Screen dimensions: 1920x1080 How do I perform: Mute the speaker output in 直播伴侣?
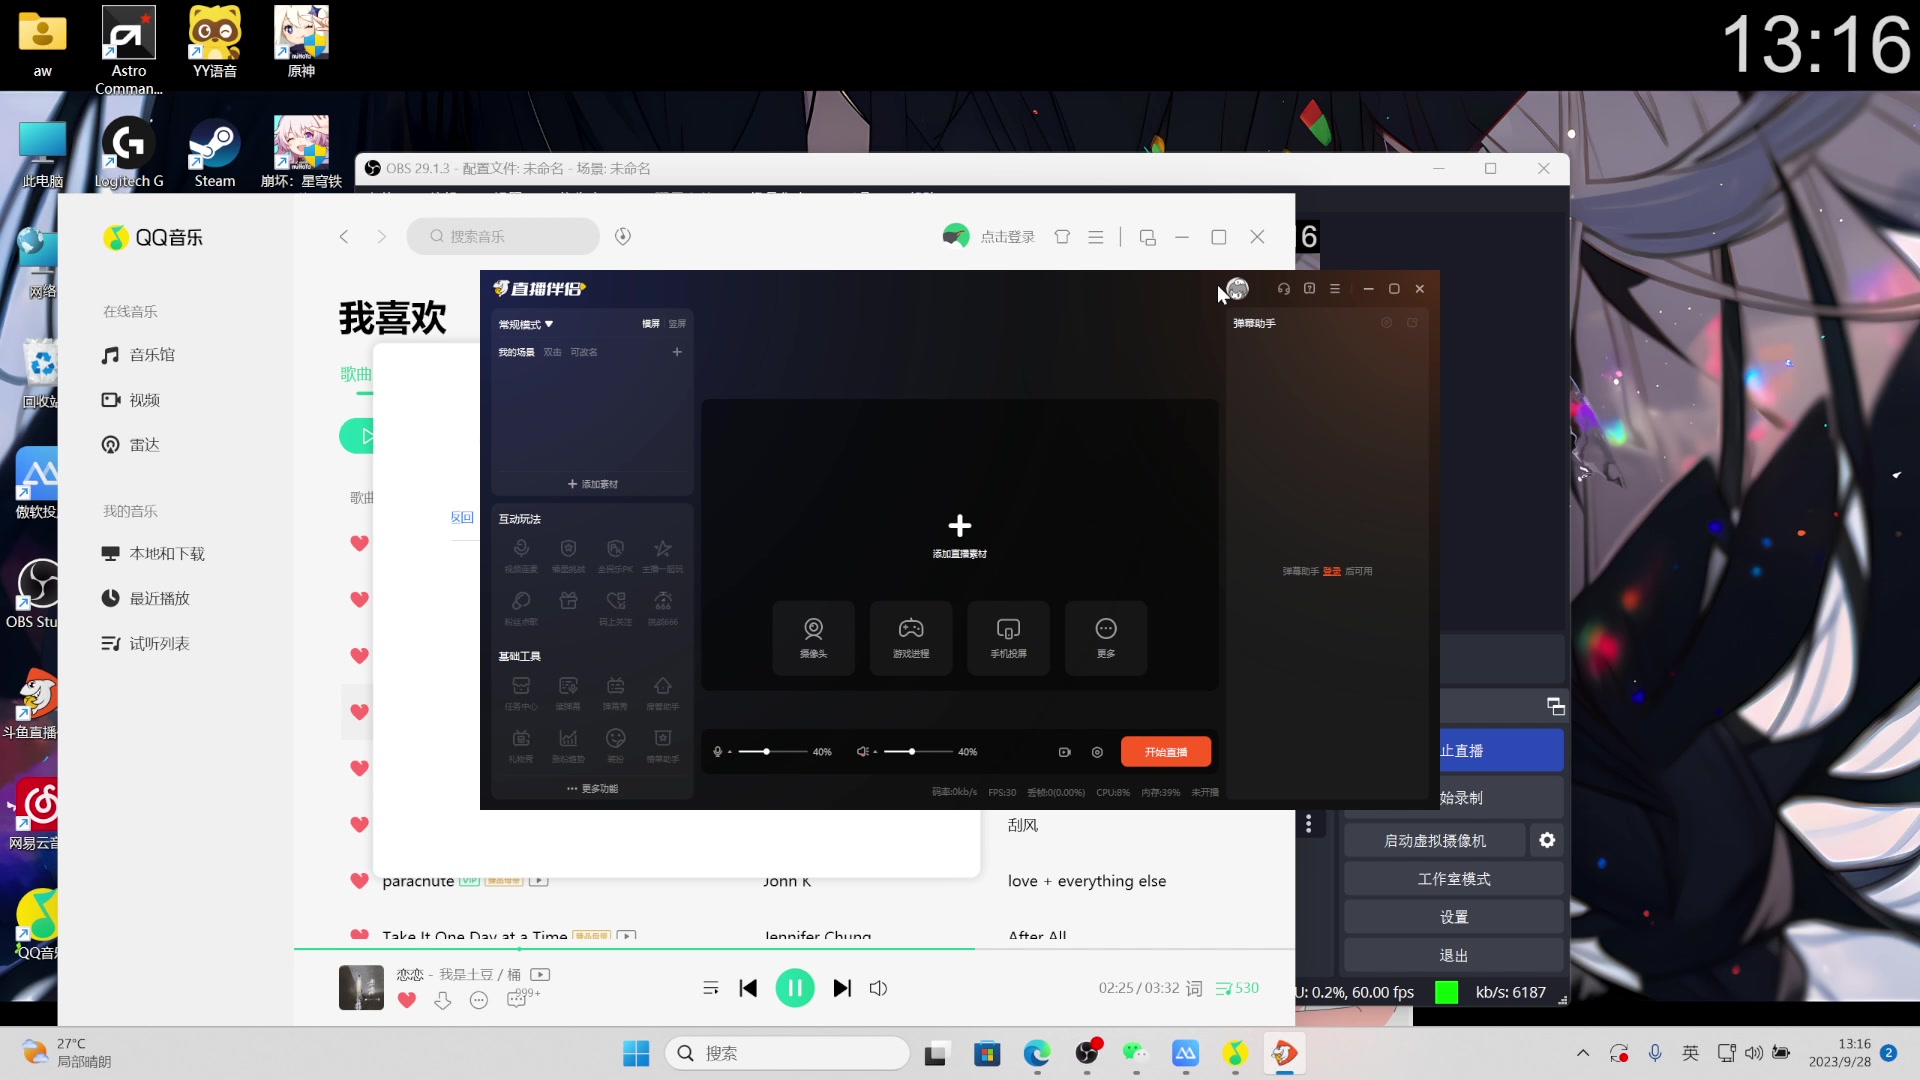(x=862, y=752)
